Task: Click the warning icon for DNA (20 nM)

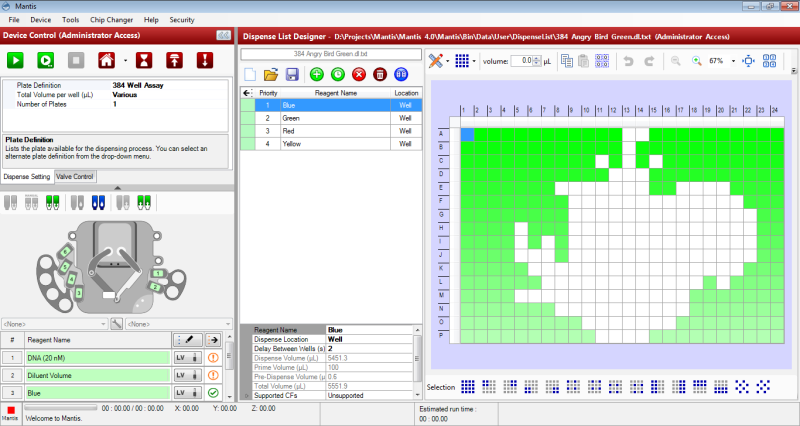Action: [x=213, y=358]
